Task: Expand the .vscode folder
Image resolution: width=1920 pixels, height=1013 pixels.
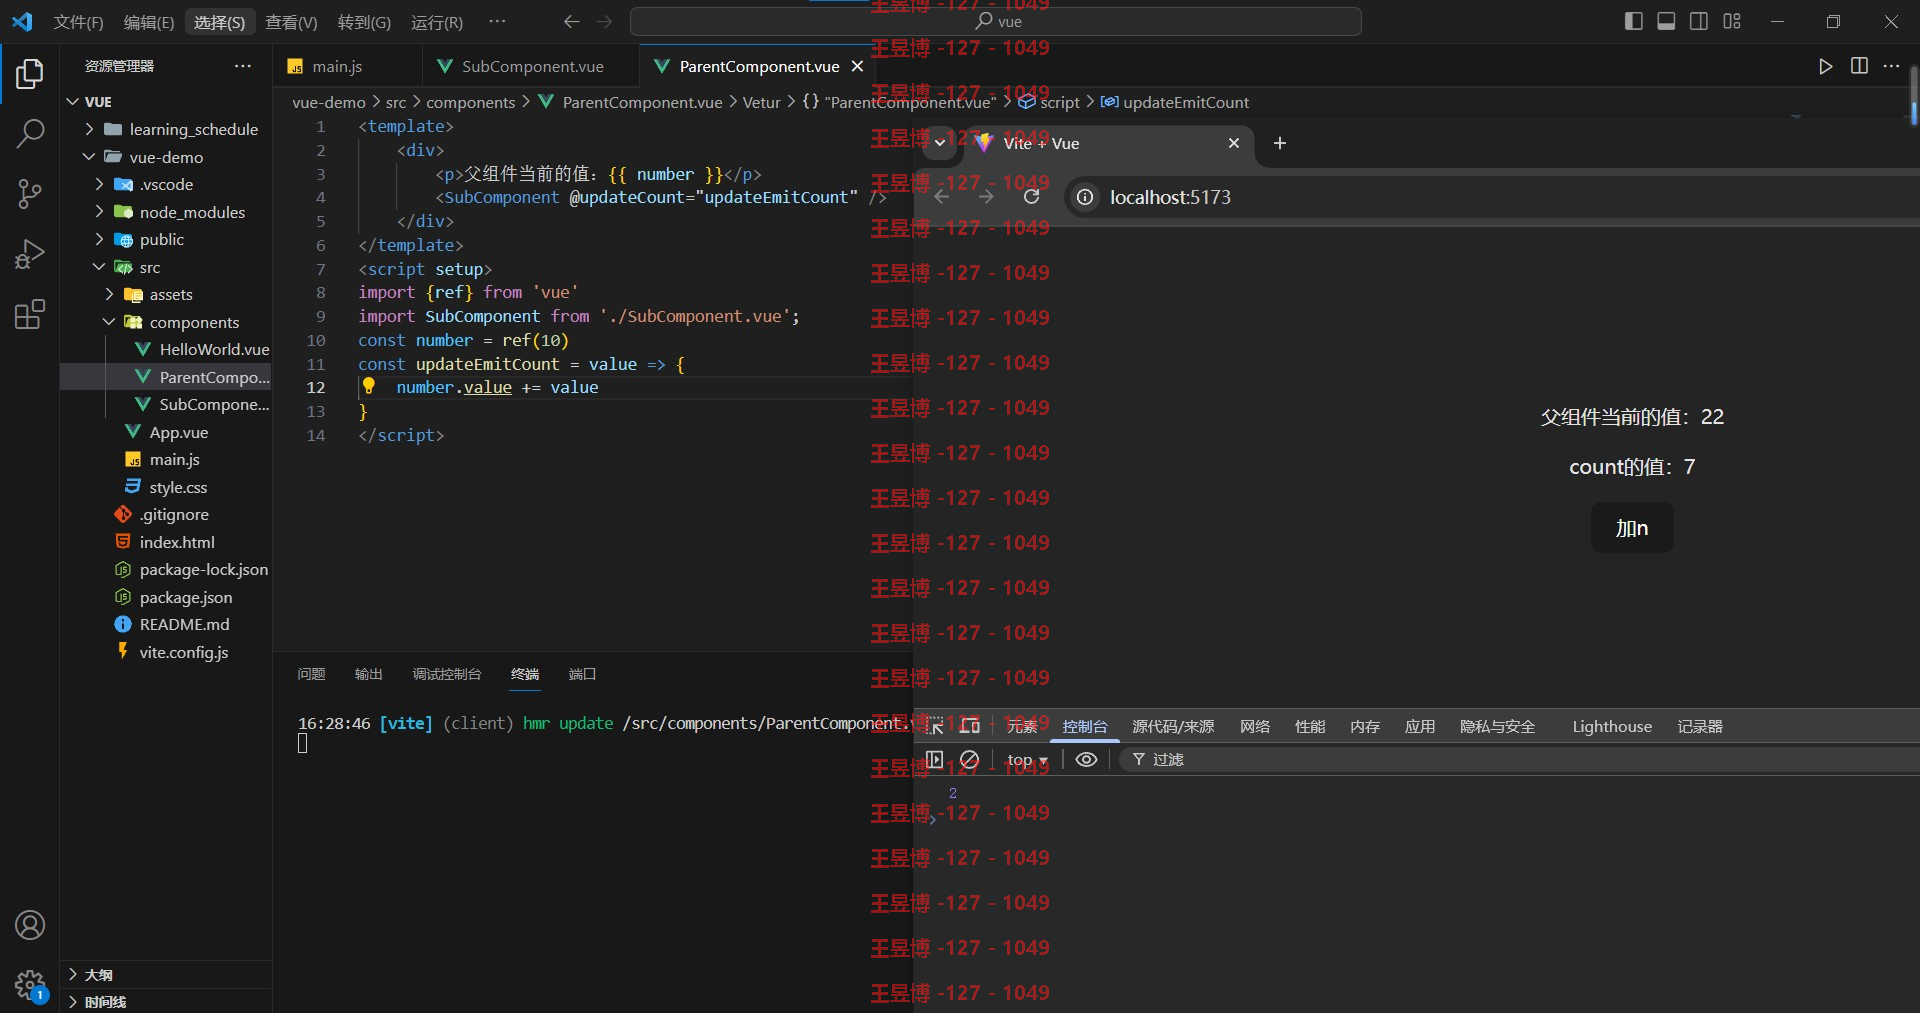Action: tap(99, 184)
